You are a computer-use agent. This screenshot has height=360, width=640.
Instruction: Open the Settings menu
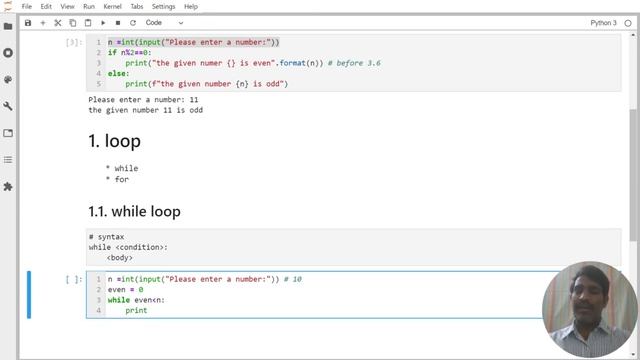tap(163, 7)
